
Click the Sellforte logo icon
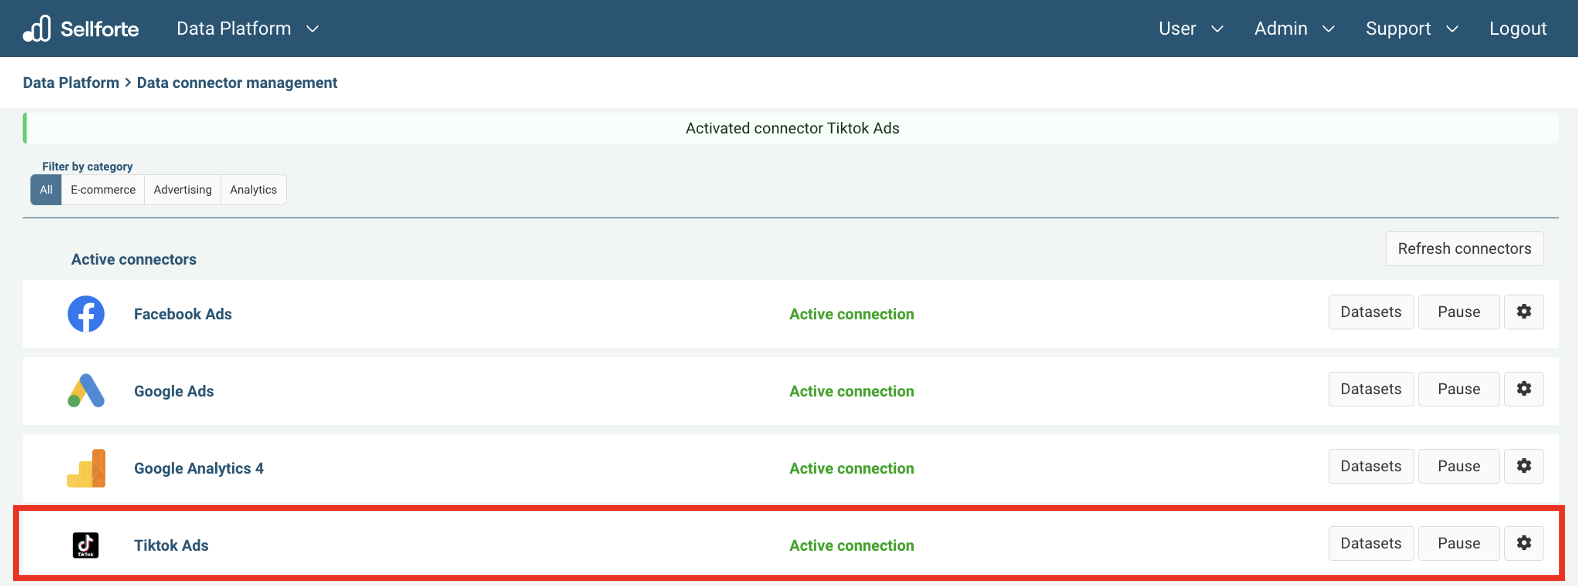pos(37,29)
